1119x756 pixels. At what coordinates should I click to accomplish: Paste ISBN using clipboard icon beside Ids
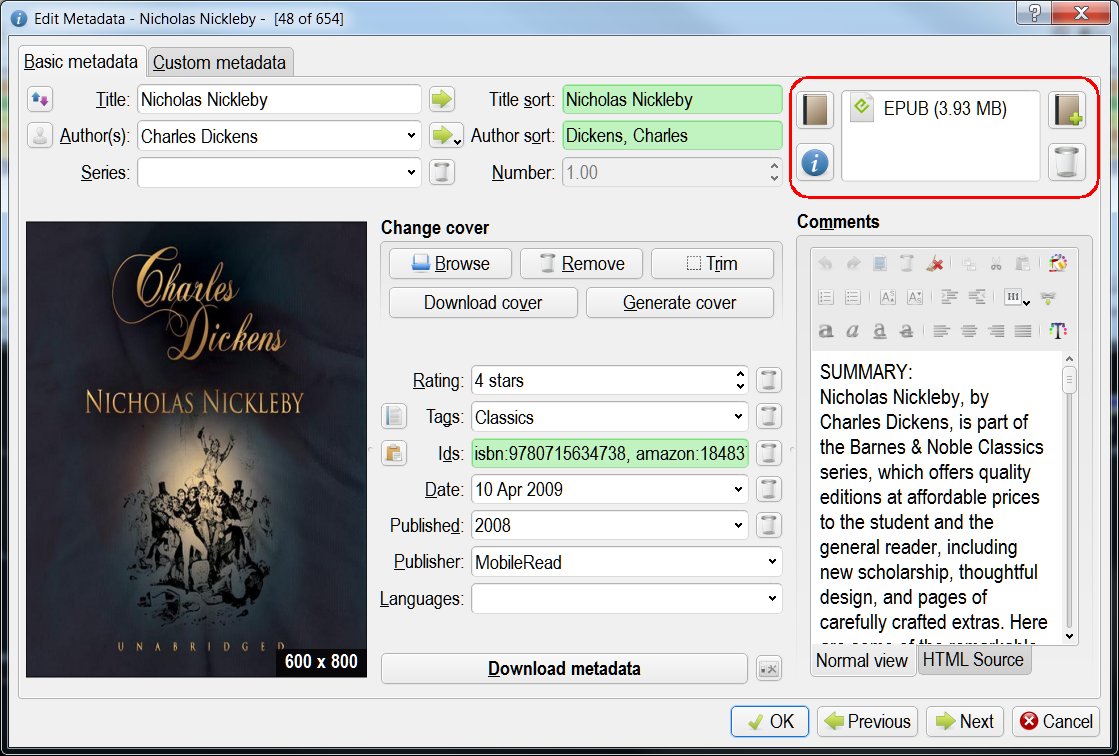click(394, 453)
